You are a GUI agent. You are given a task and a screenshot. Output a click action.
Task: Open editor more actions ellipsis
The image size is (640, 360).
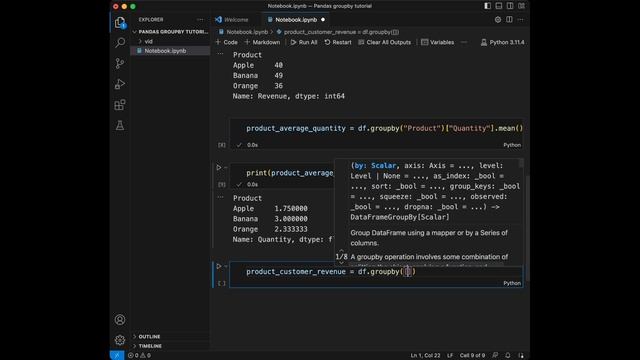[x=520, y=20]
